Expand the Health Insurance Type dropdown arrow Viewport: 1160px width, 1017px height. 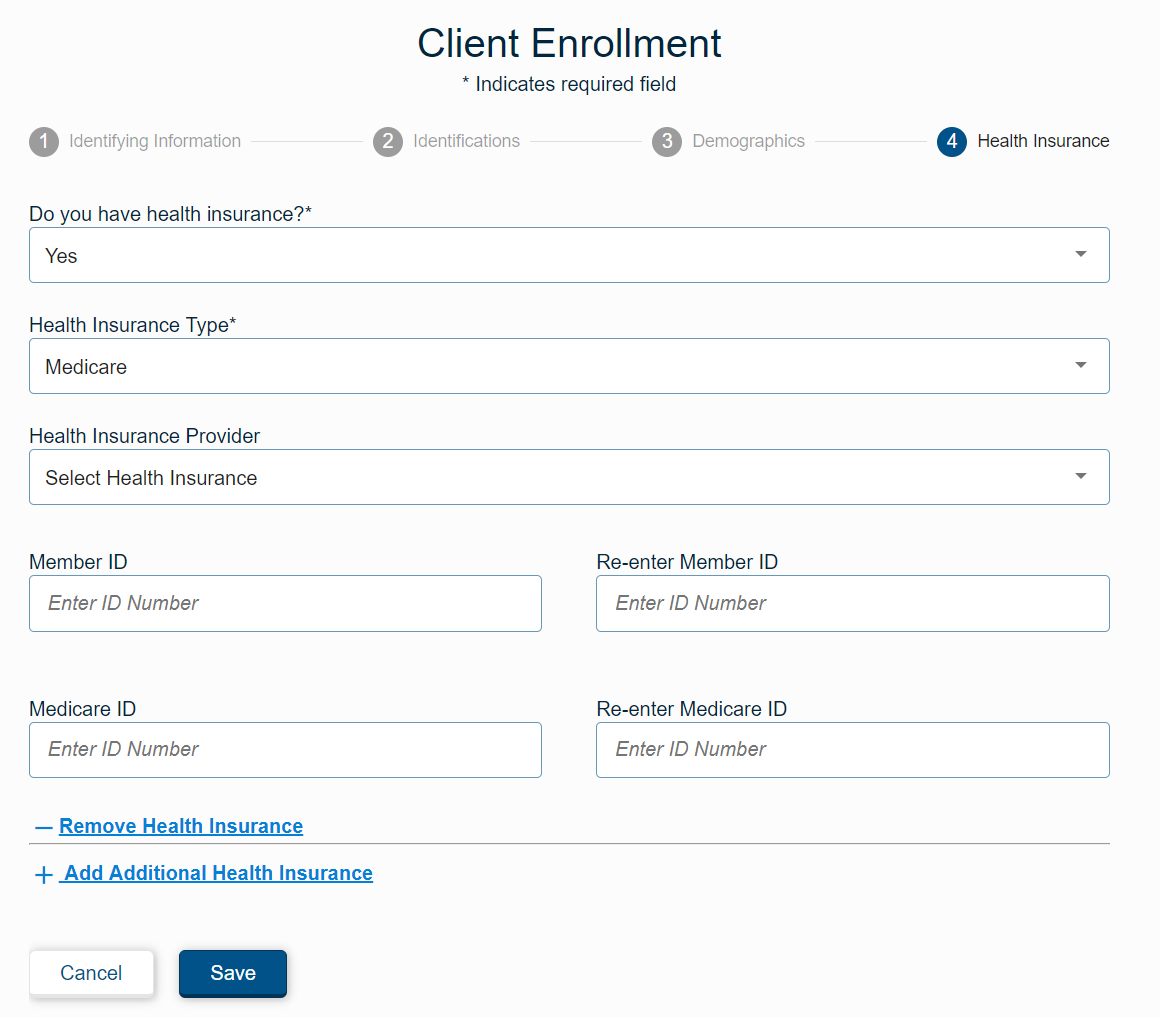1081,365
